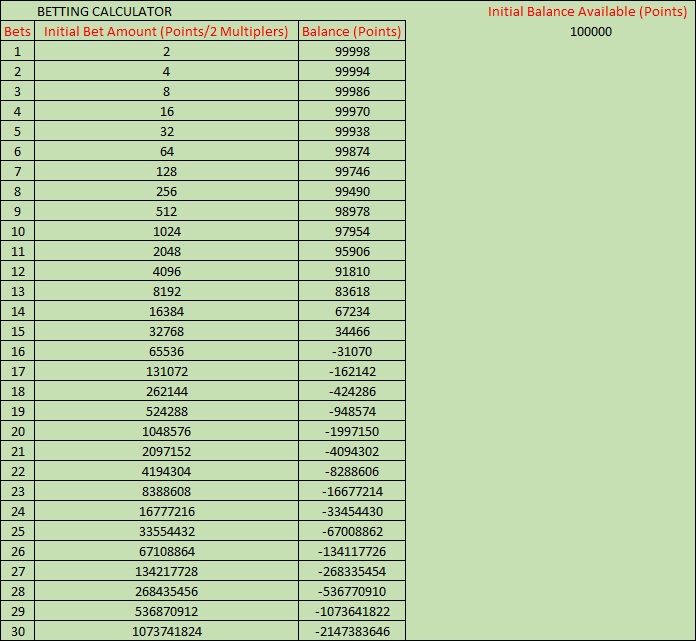Click balance cell 83618
This screenshot has height=641, width=696.
pos(352,291)
